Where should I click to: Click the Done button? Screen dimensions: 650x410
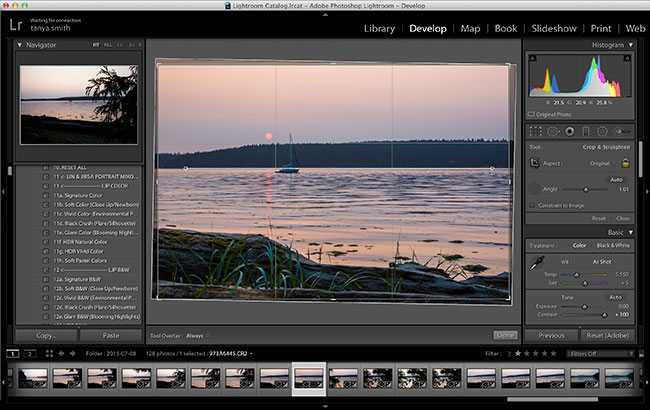coord(505,335)
